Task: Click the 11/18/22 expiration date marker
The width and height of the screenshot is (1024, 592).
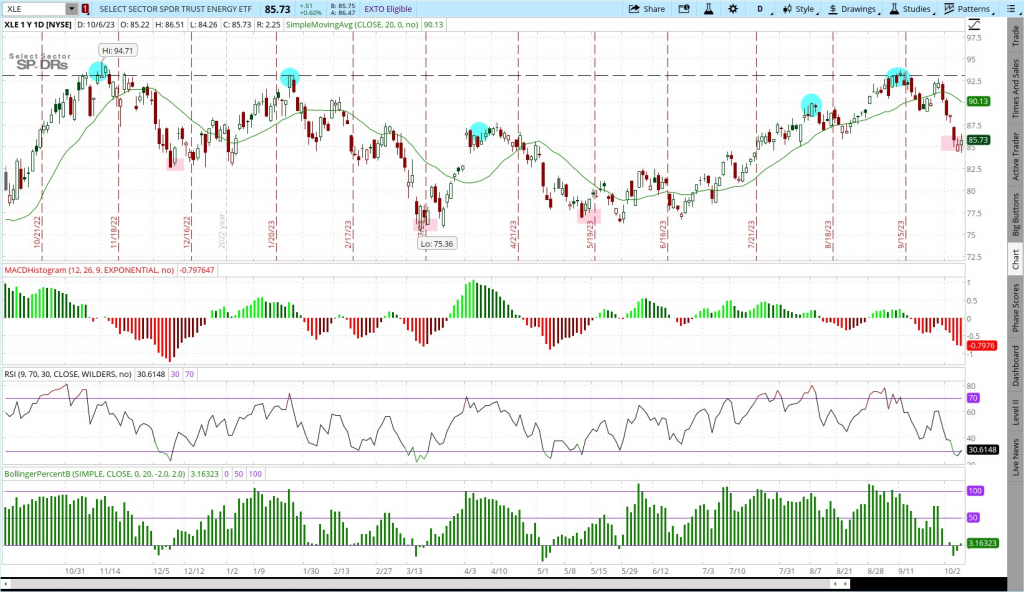Action: pyautogui.click(x=114, y=233)
